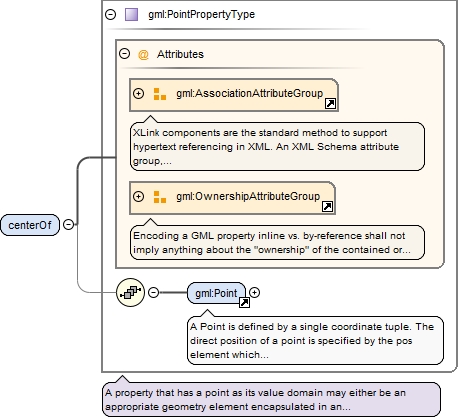Follow the OwnershipAttributeGroup reference arrow
This screenshot has width=459, height=420.
[327, 207]
